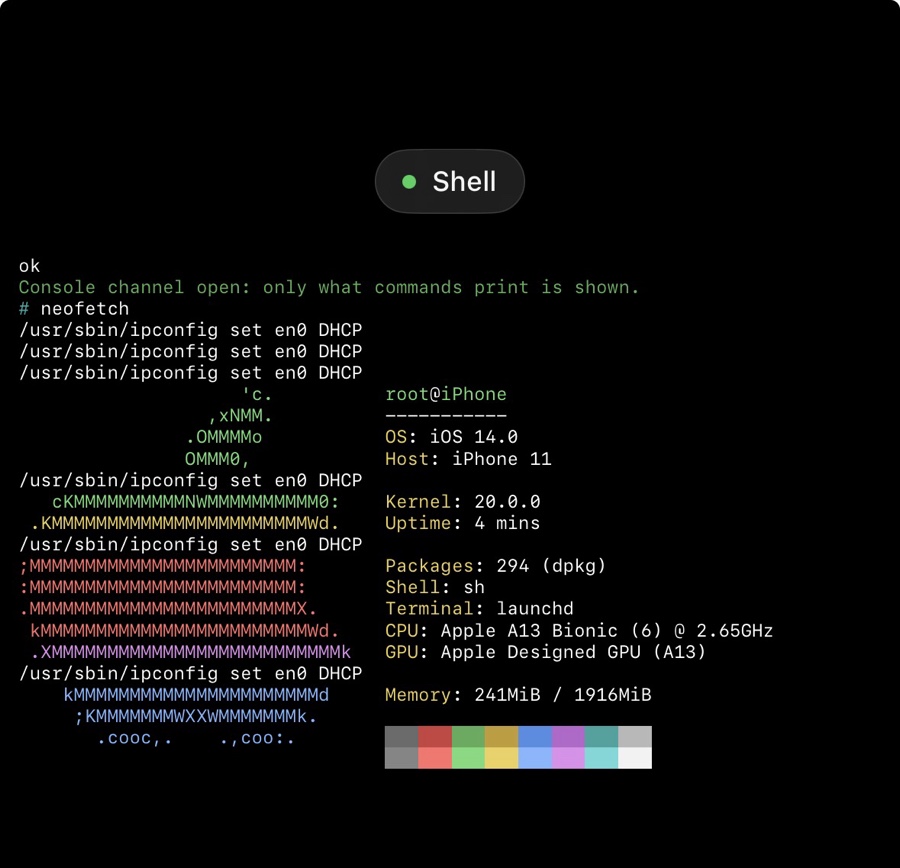Click the "root@iPhone" title text
Screen dimensions: 900x868
pyautogui.click(x=446, y=394)
